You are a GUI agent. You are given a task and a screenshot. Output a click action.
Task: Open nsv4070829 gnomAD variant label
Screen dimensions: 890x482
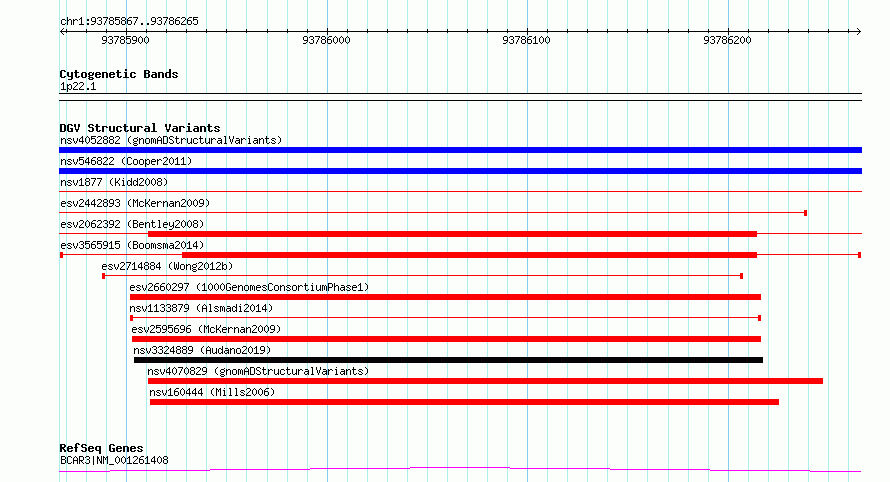[x=258, y=371]
